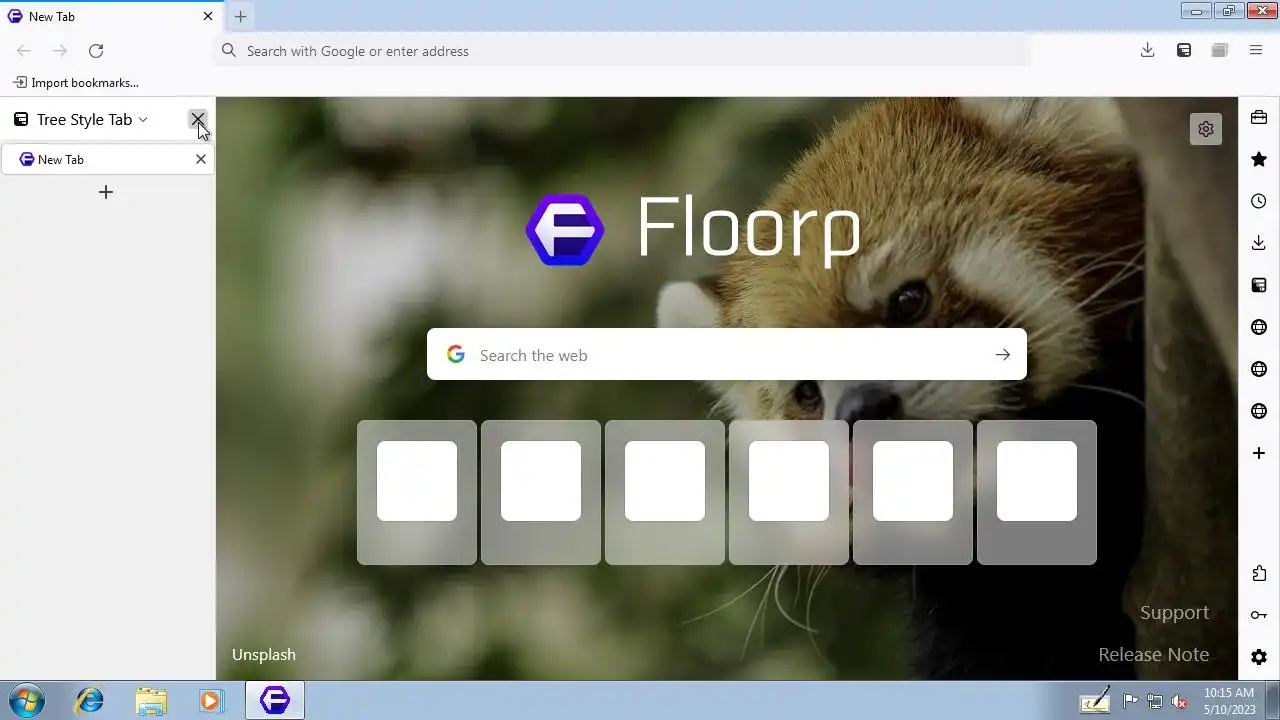The width and height of the screenshot is (1280, 720).
Task: Open the Windows Start menu
Action: [27, 700]
